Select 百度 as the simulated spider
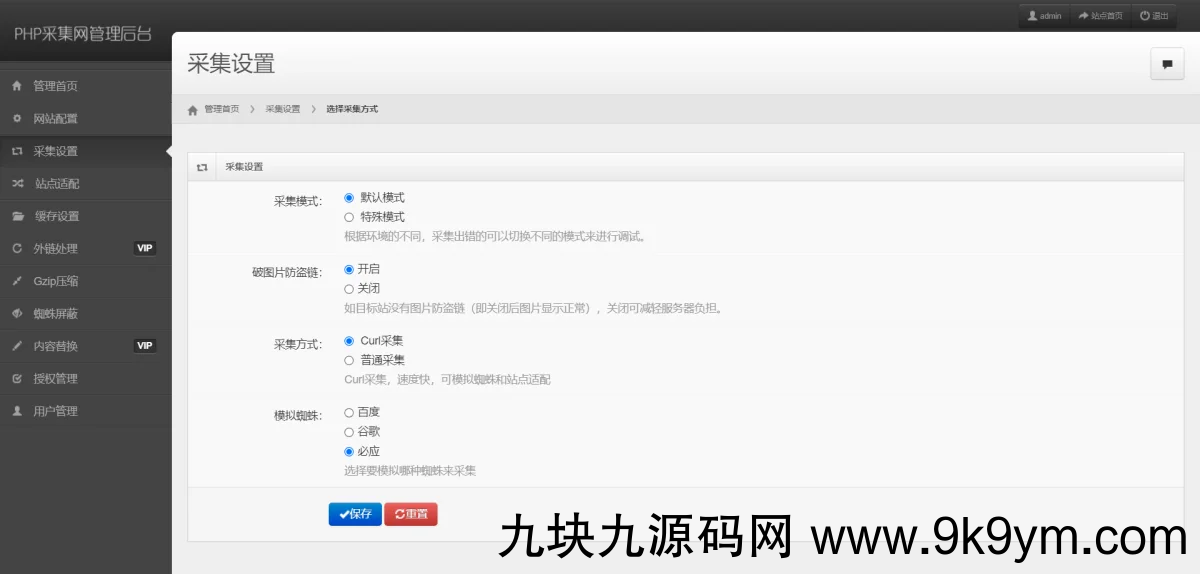 (x=349, y=412)
